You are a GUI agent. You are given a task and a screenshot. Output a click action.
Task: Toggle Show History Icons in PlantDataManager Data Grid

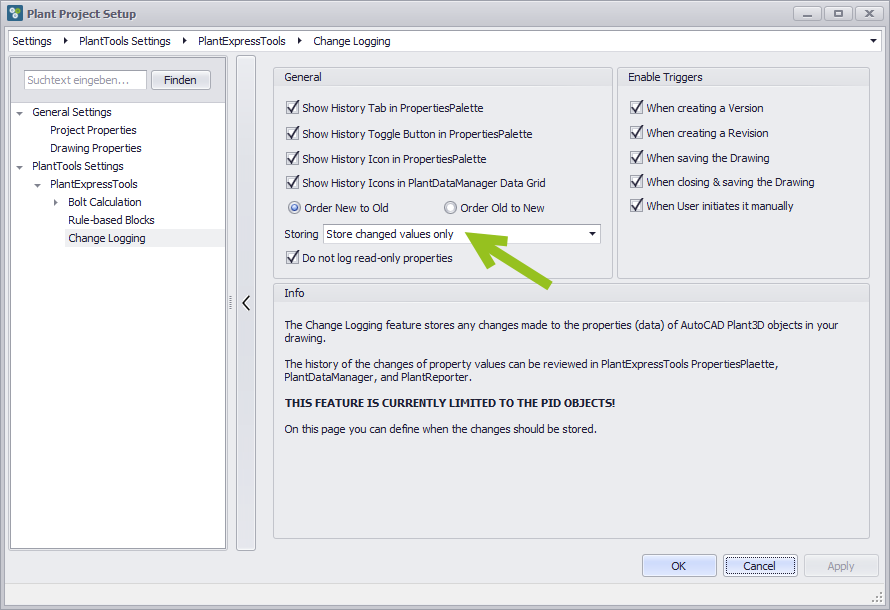pyautogui.click(x=293, y=183)
